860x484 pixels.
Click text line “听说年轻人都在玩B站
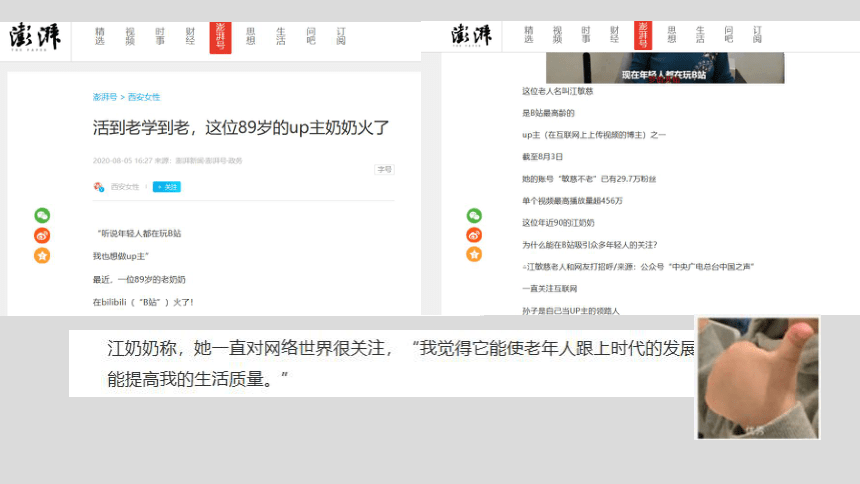pos(138,234)
